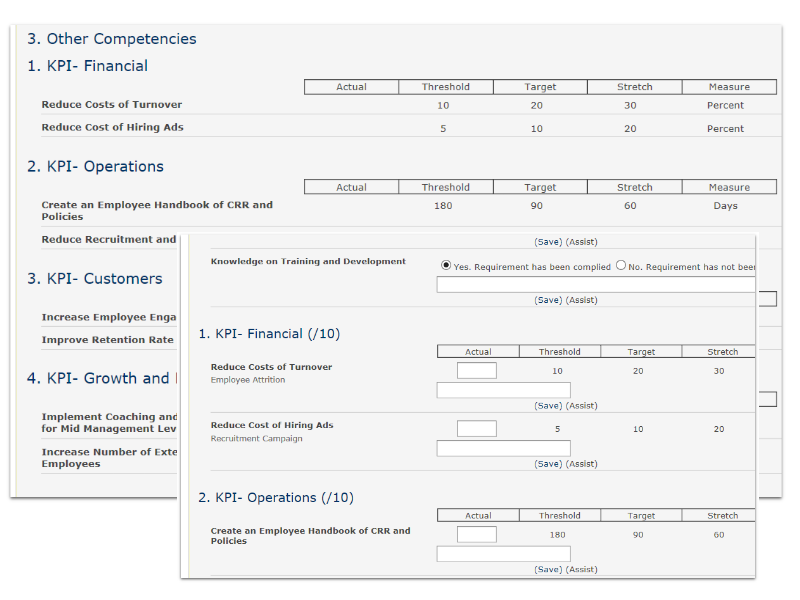
Task: Click '3. Other Competencies' heading in back window
Action: [112, 39]
